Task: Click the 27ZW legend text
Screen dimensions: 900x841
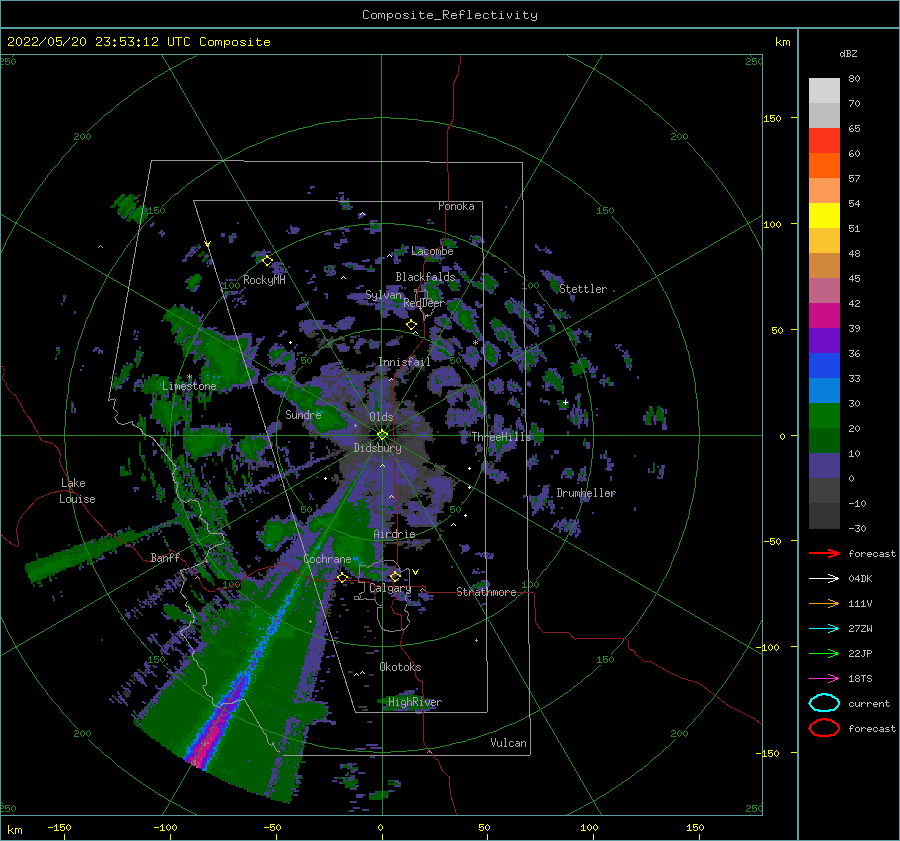Action: 860,629
